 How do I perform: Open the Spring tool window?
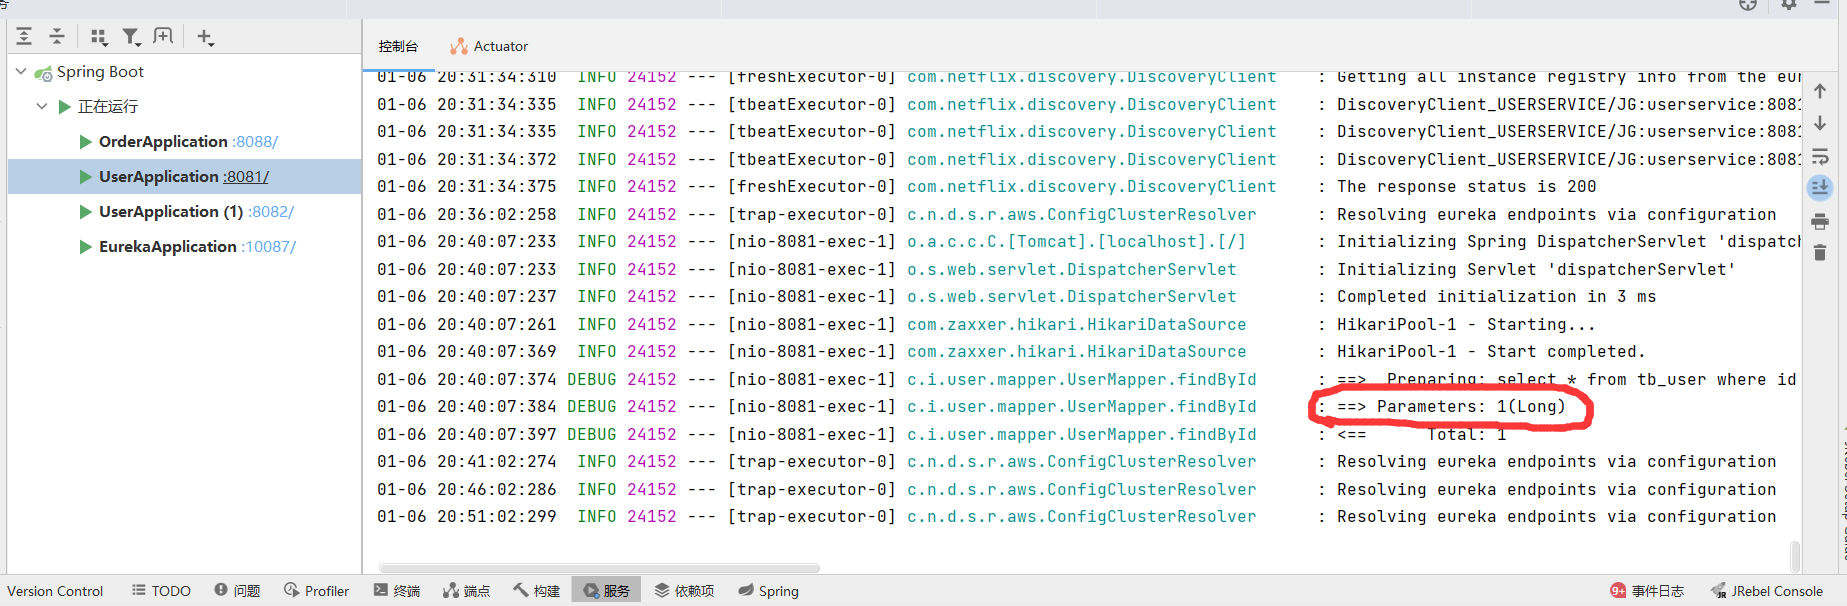click(768, 591)
